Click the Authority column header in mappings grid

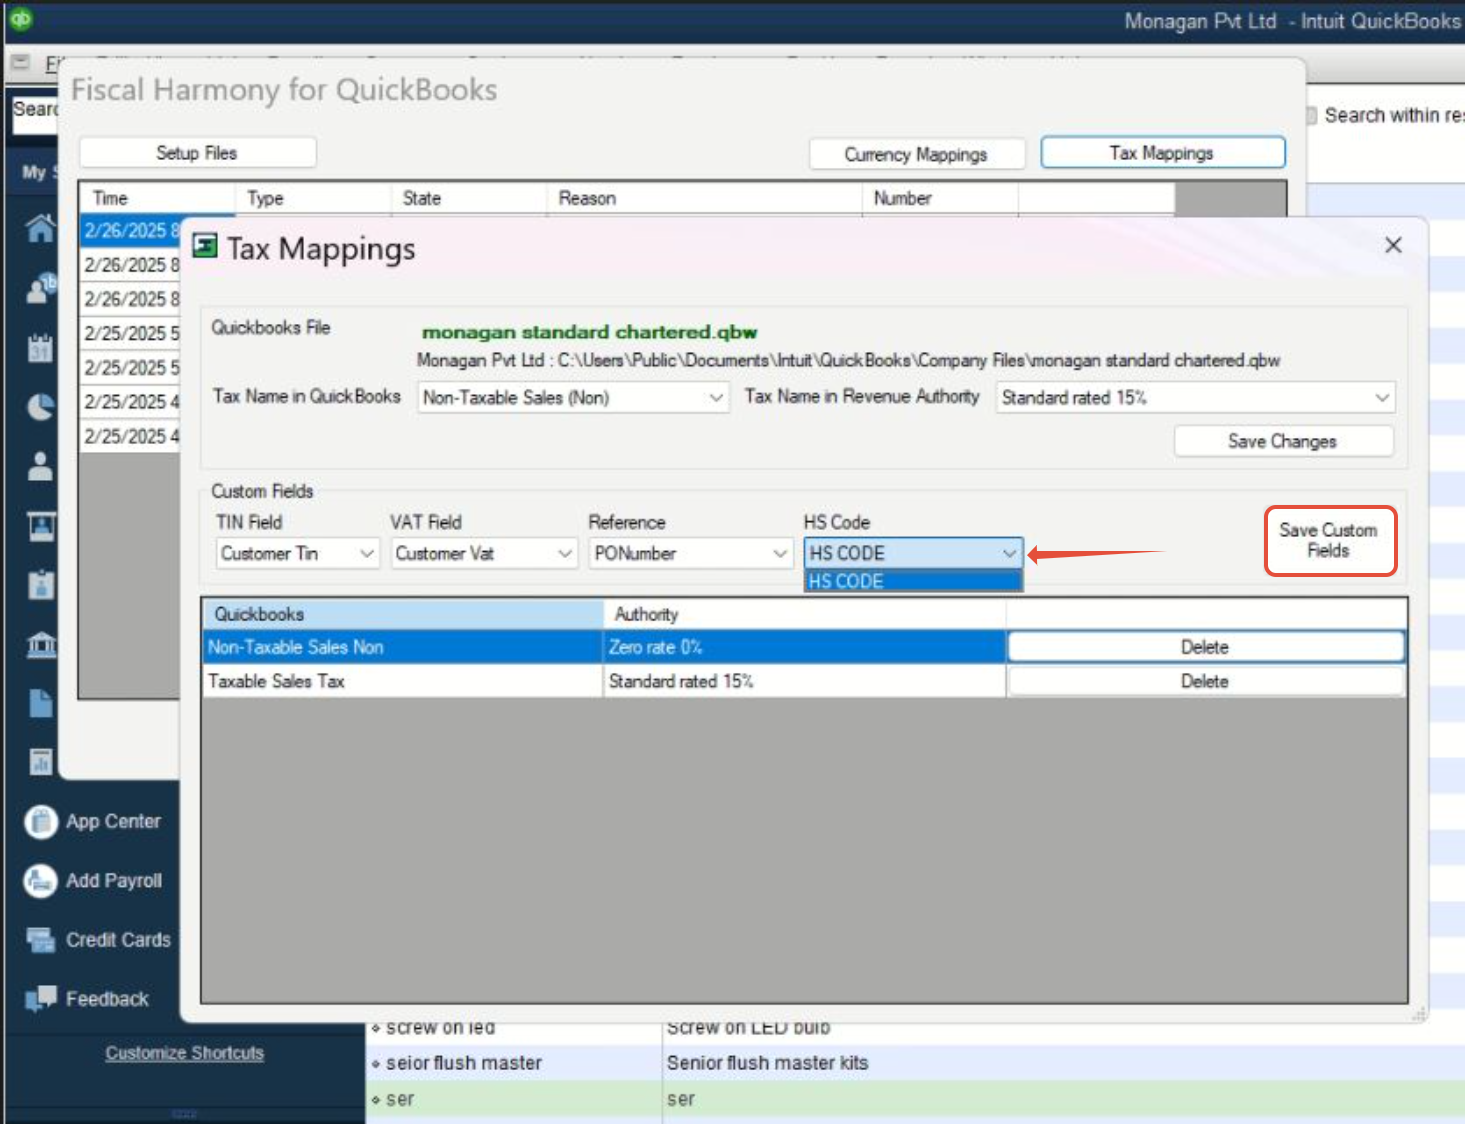804,614
